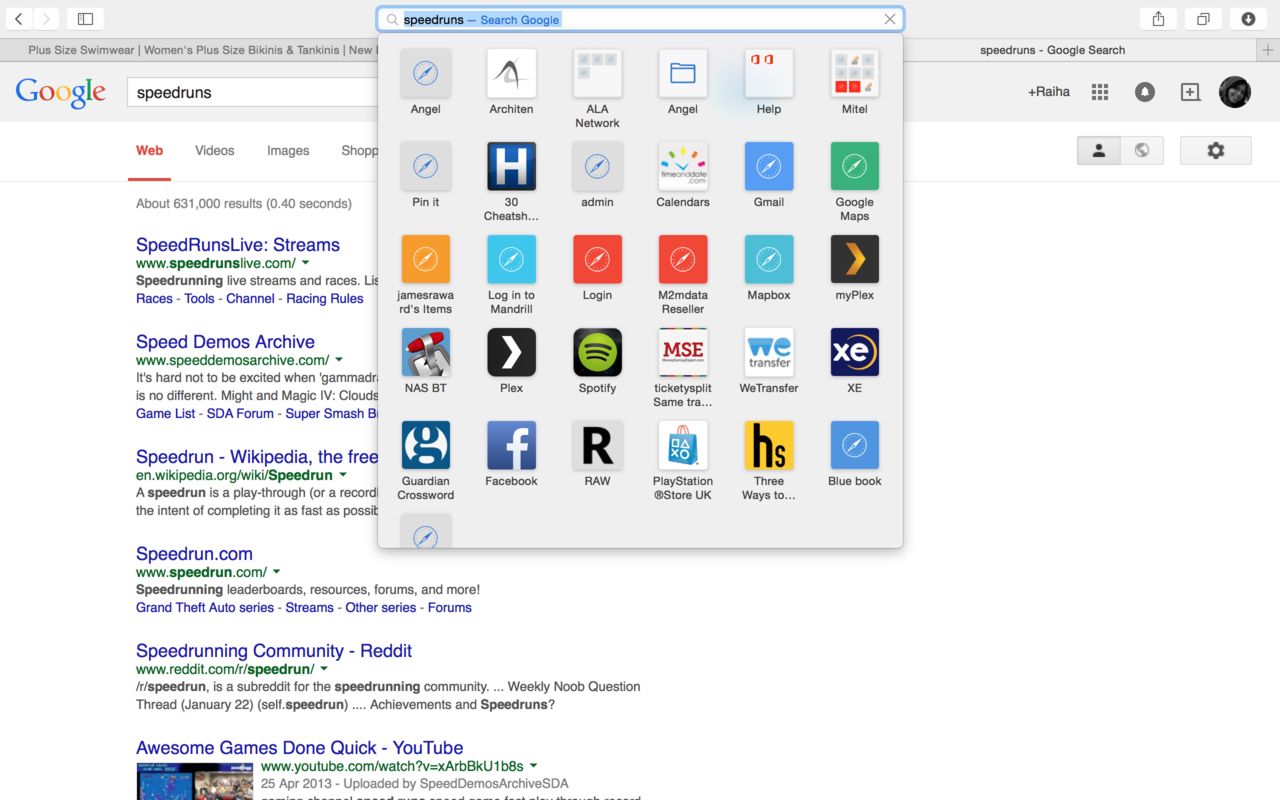Open the Guardian Crossword favorite
Viewport: 1280px width, 800px height.
(425, 445)
